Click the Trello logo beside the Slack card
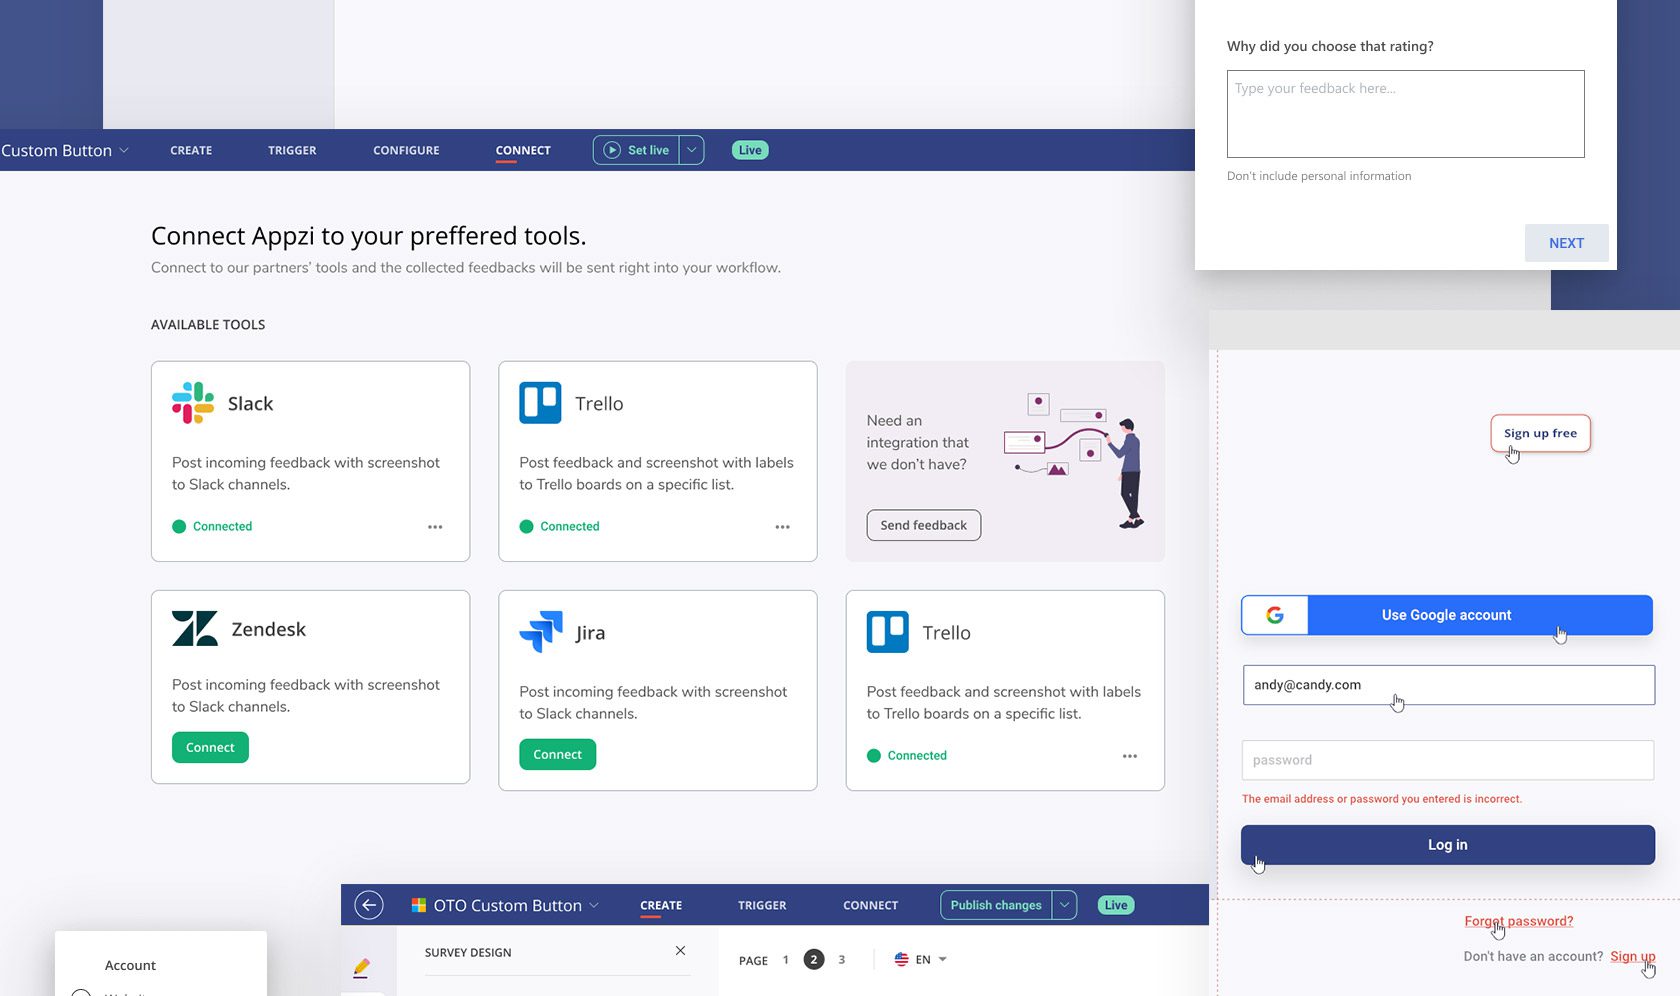The image size is (1680, 996). 540,403
